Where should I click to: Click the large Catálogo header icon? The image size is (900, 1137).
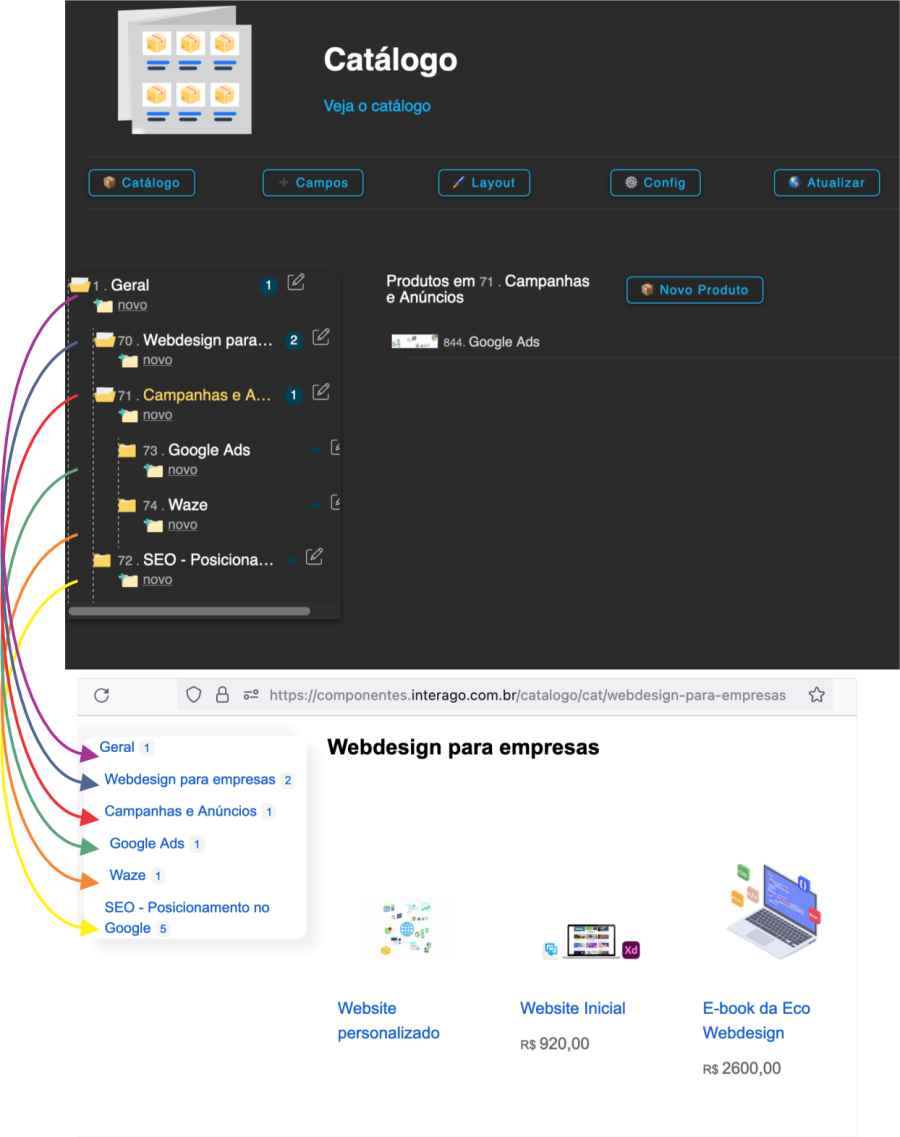(x=184, y=72)
